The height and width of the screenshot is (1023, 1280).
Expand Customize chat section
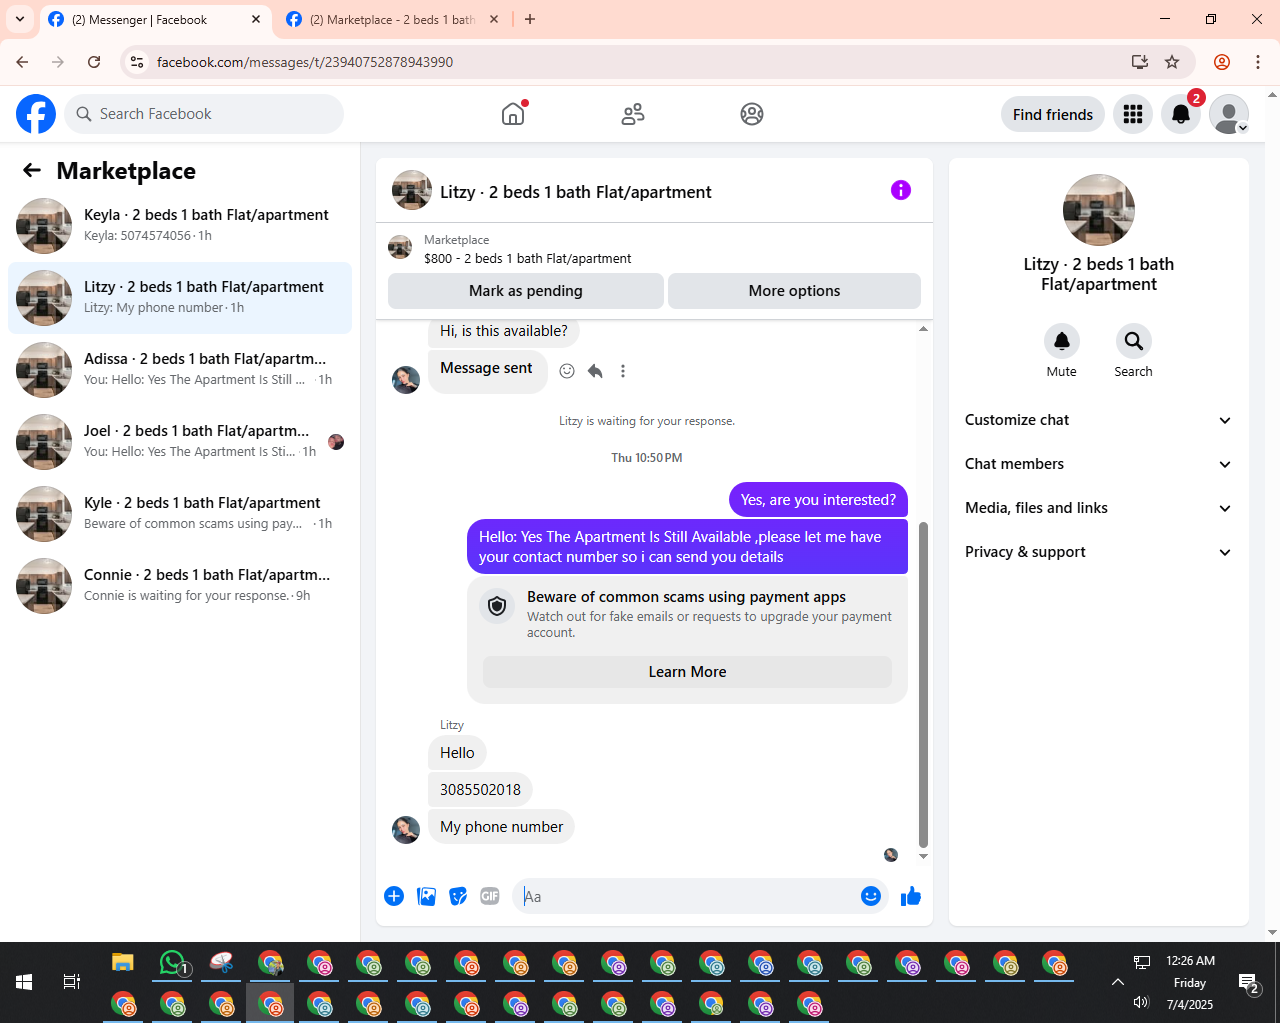(1098, 420)
